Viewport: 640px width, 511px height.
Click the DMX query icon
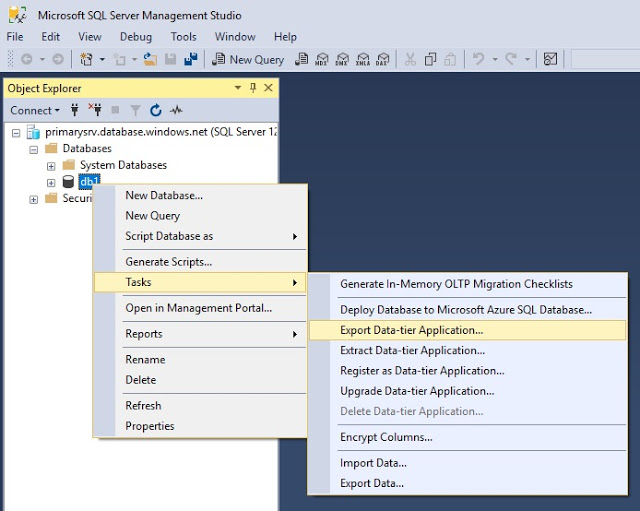click(x=342, y=60)
